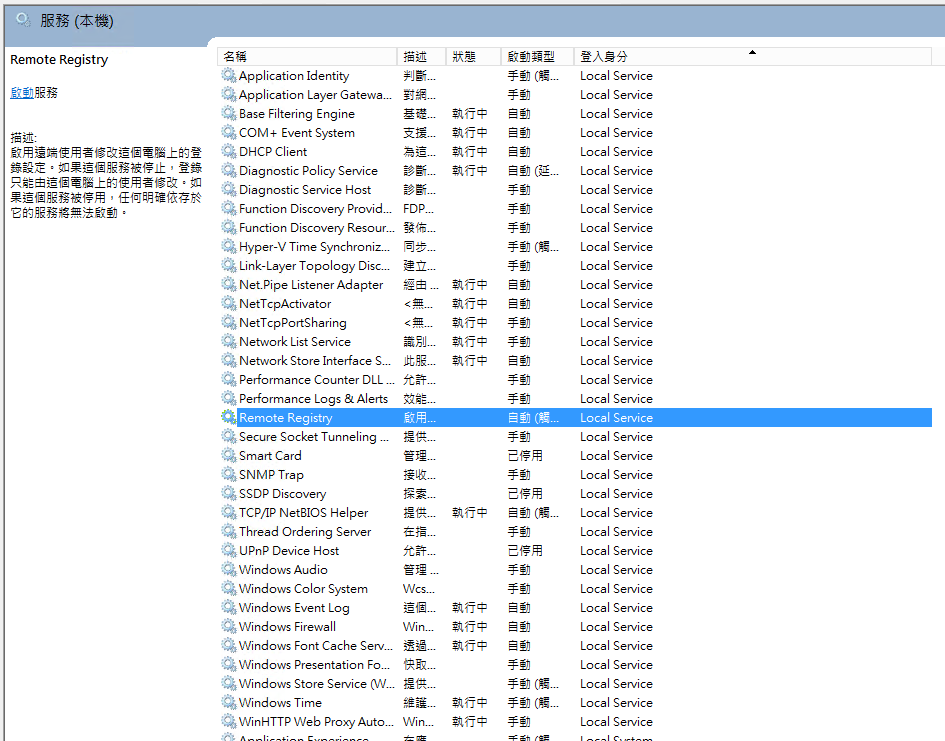Click the gear icon beside Thread Ordering Server
945x741 pixels.
pyautogui.click(x=228, y=531)
